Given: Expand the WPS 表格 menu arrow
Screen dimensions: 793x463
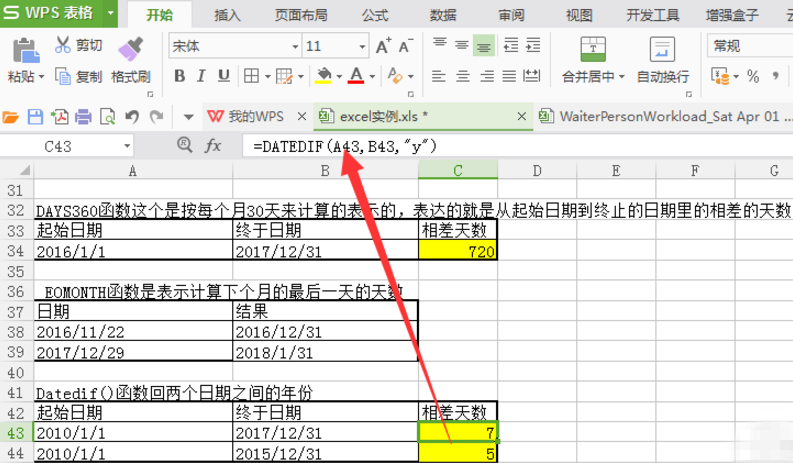Looking at the screenshot, I should [111, 13].
